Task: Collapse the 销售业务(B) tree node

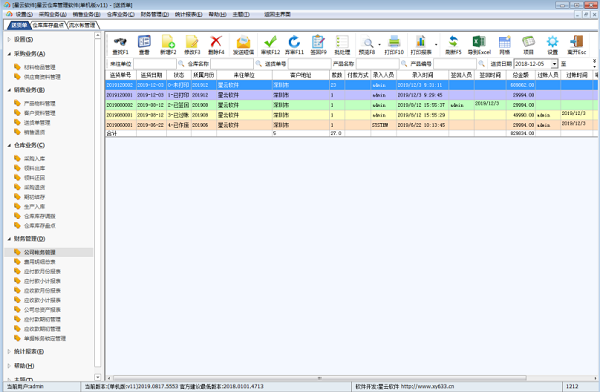Action: (9, 90)
